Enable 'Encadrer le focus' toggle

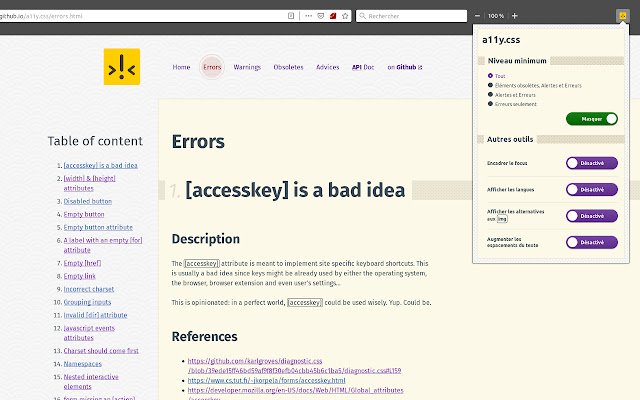pyautogui.click(x=592, y=163)
